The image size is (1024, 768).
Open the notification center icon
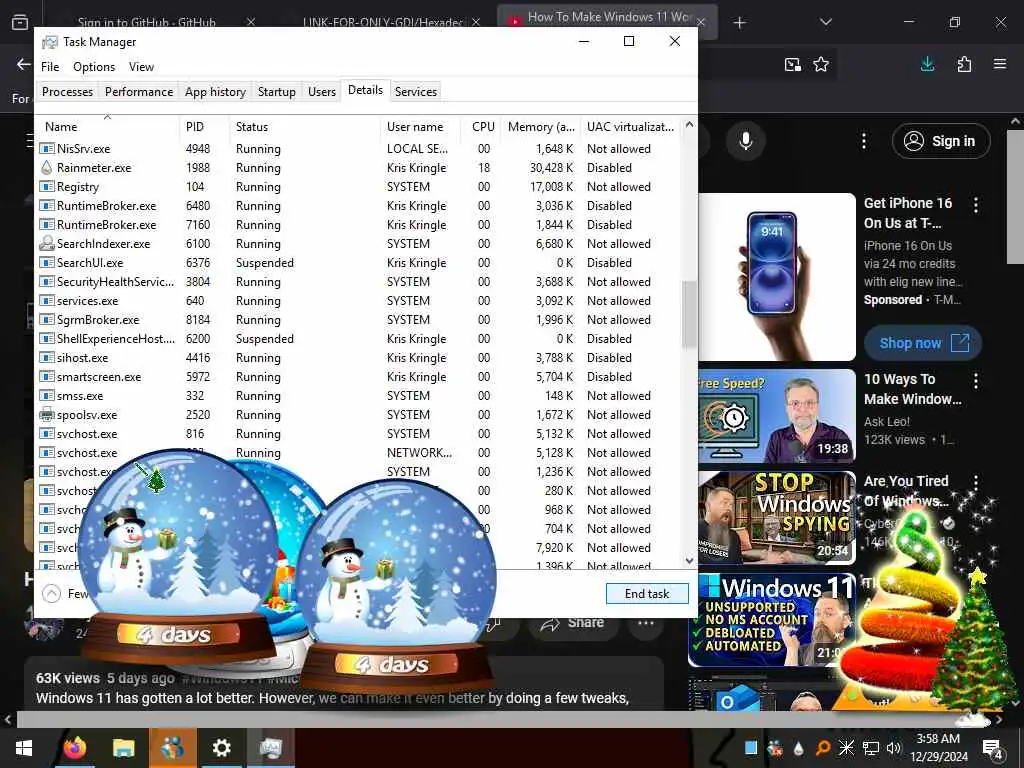point(993,748)
